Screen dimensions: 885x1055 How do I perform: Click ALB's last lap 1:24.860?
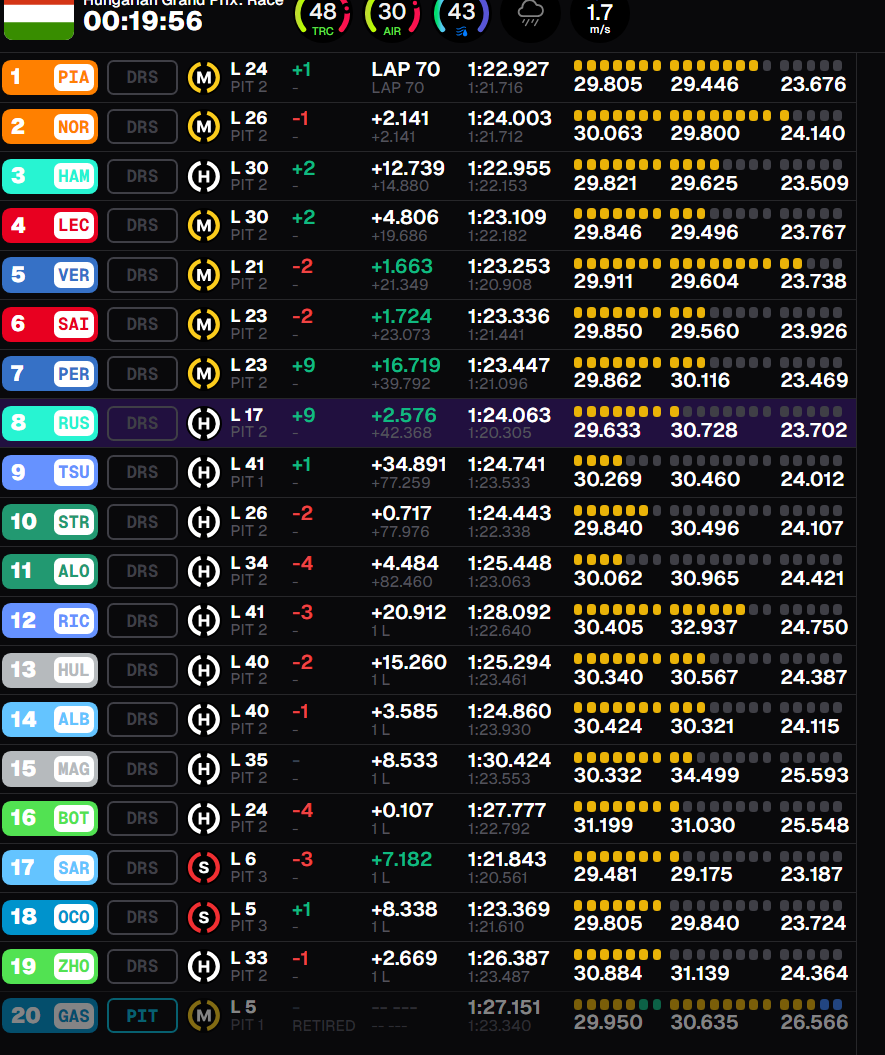tap(509, 711)
